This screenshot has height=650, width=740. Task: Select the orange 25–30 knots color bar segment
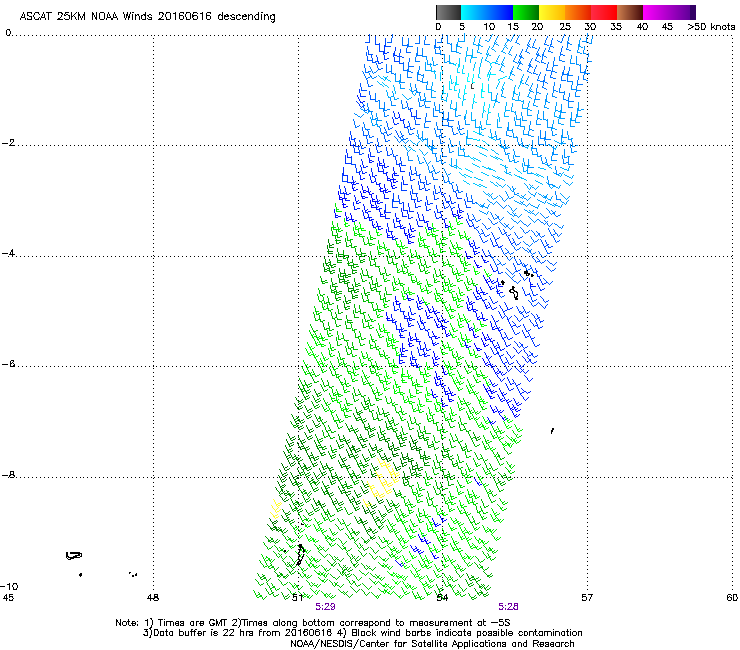click(x=578, y=12)
